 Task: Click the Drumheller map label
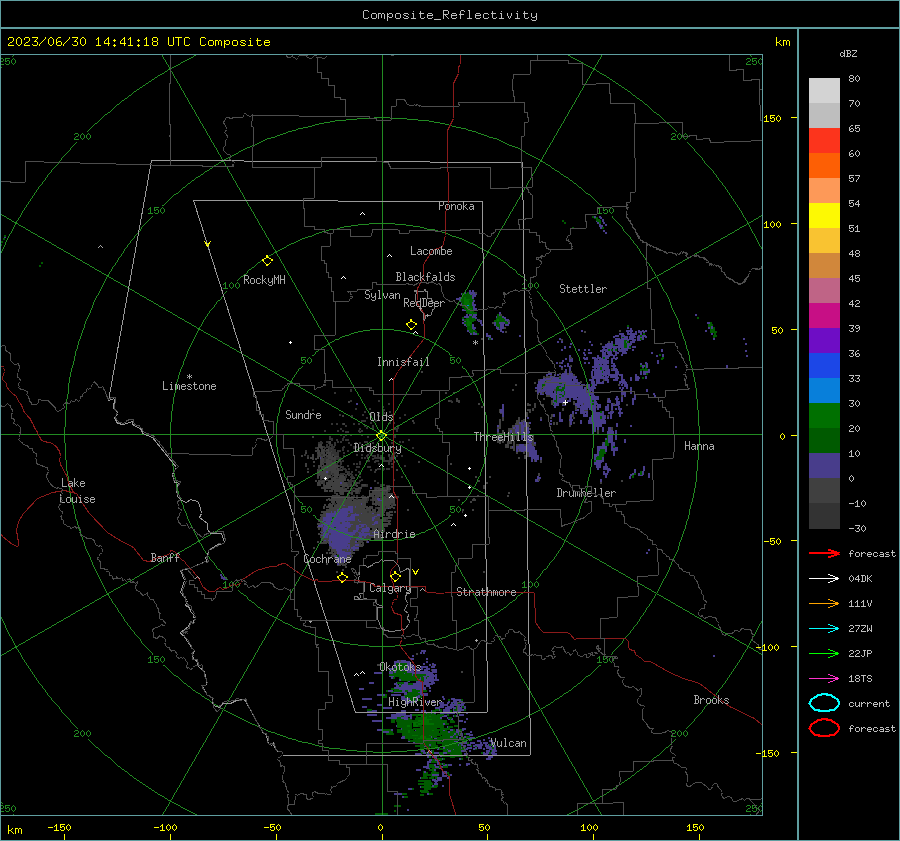point(586,493)
